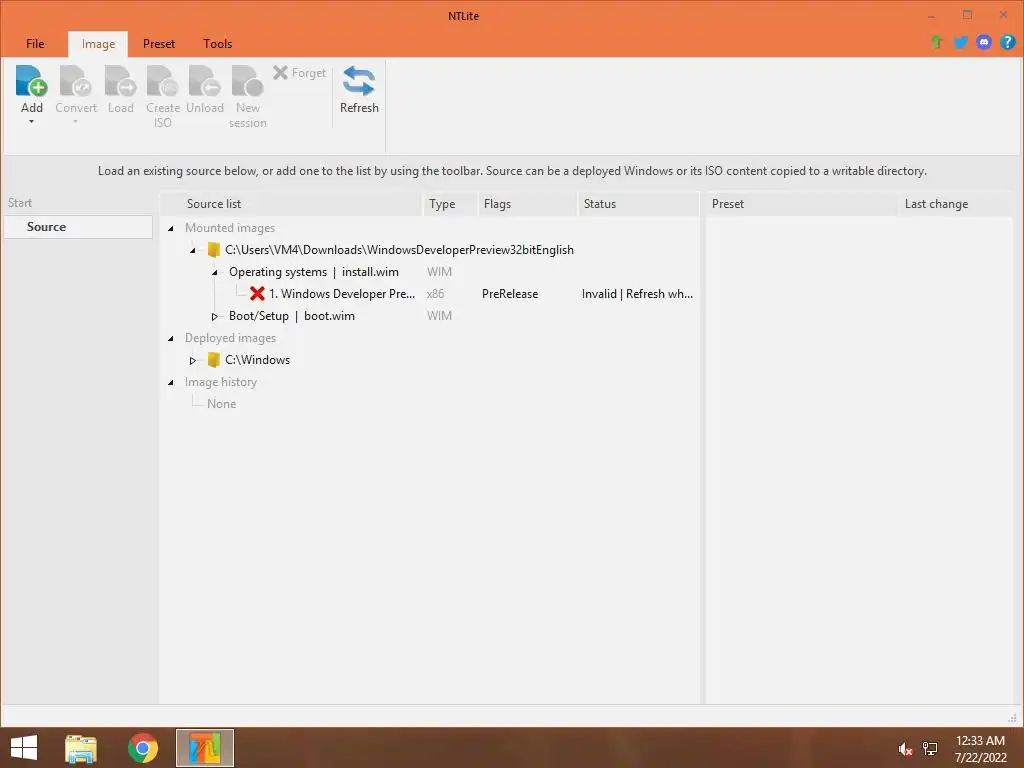Click None under Image history
The image size is (1024, 768).
(x=221, y=404)
